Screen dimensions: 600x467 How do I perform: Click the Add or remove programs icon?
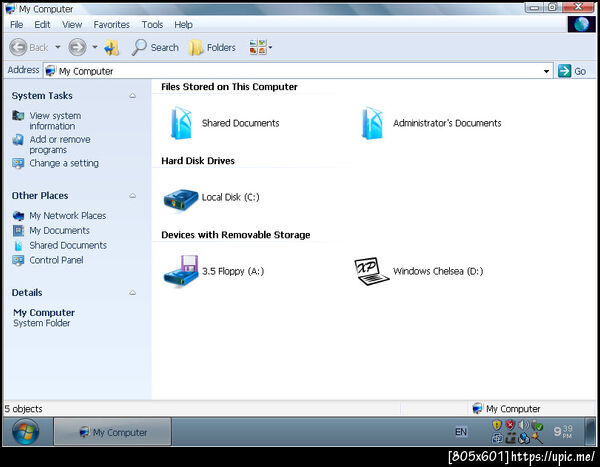point(18,140)
